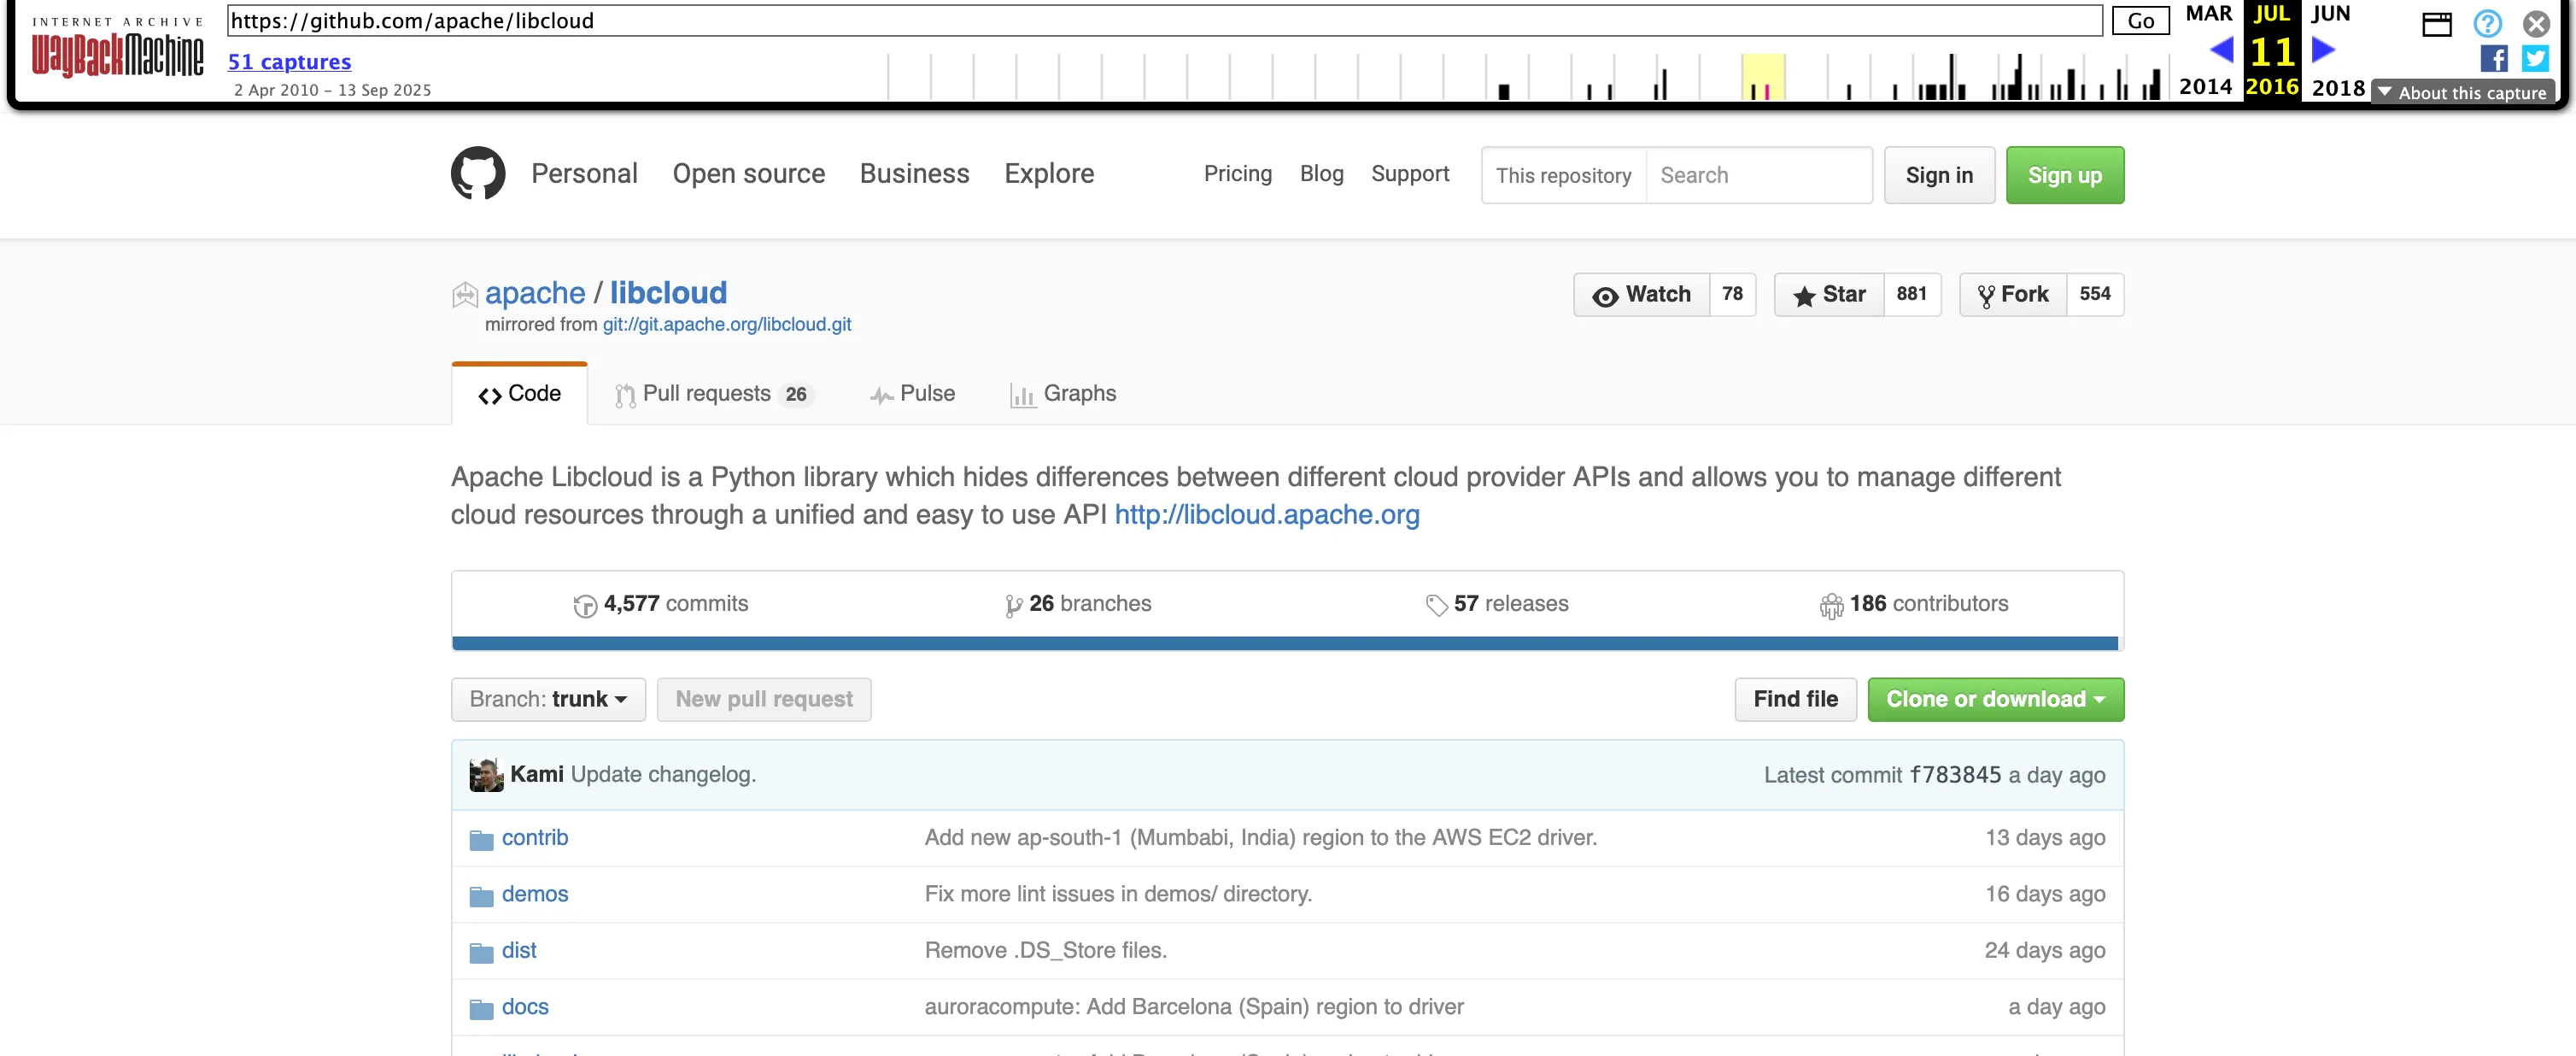View the 881 stargazers count
This screenshot has width=2576, height=1056.
click(1912, 294)
